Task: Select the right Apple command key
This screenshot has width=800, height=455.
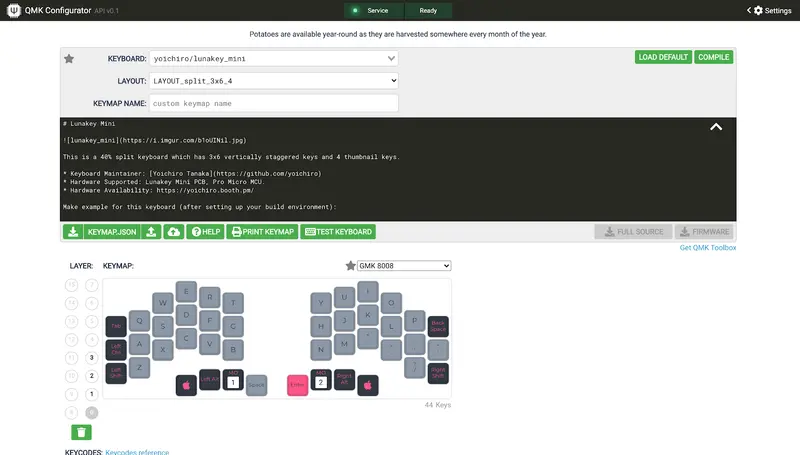Action: pyautogui.click(x=368, y=385)
